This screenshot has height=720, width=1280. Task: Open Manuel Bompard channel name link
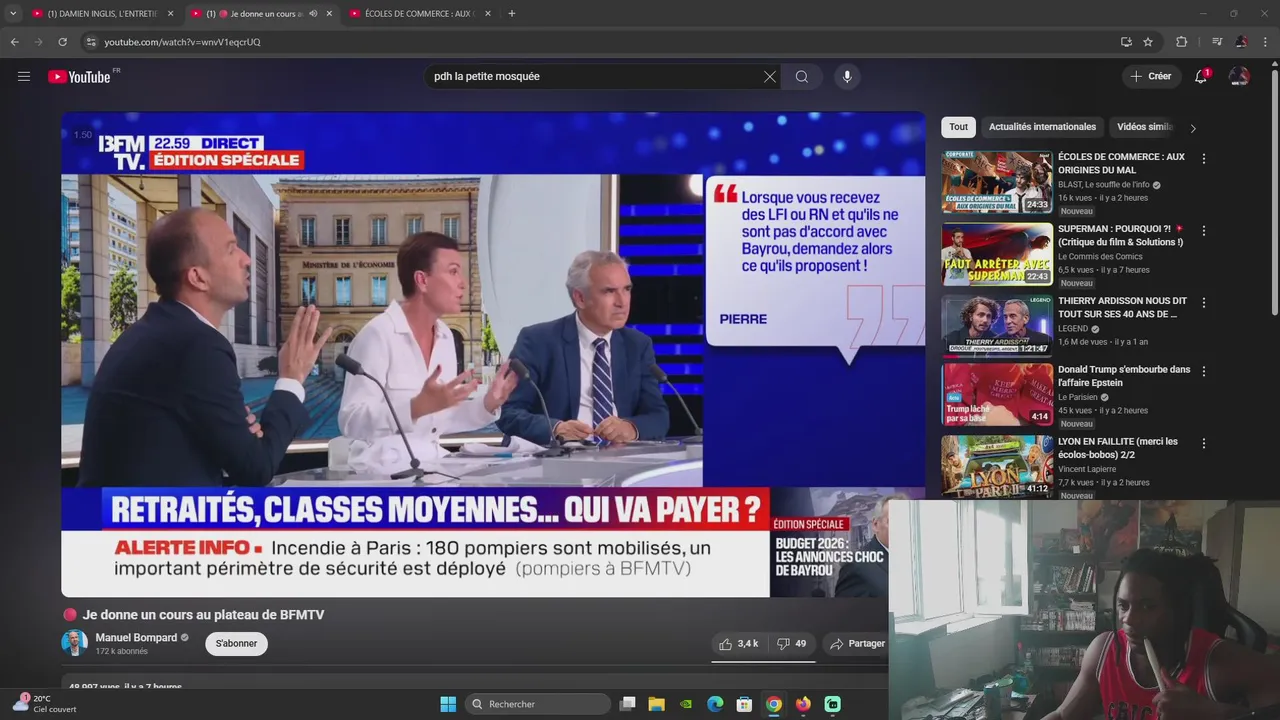(x=136, y=638)
